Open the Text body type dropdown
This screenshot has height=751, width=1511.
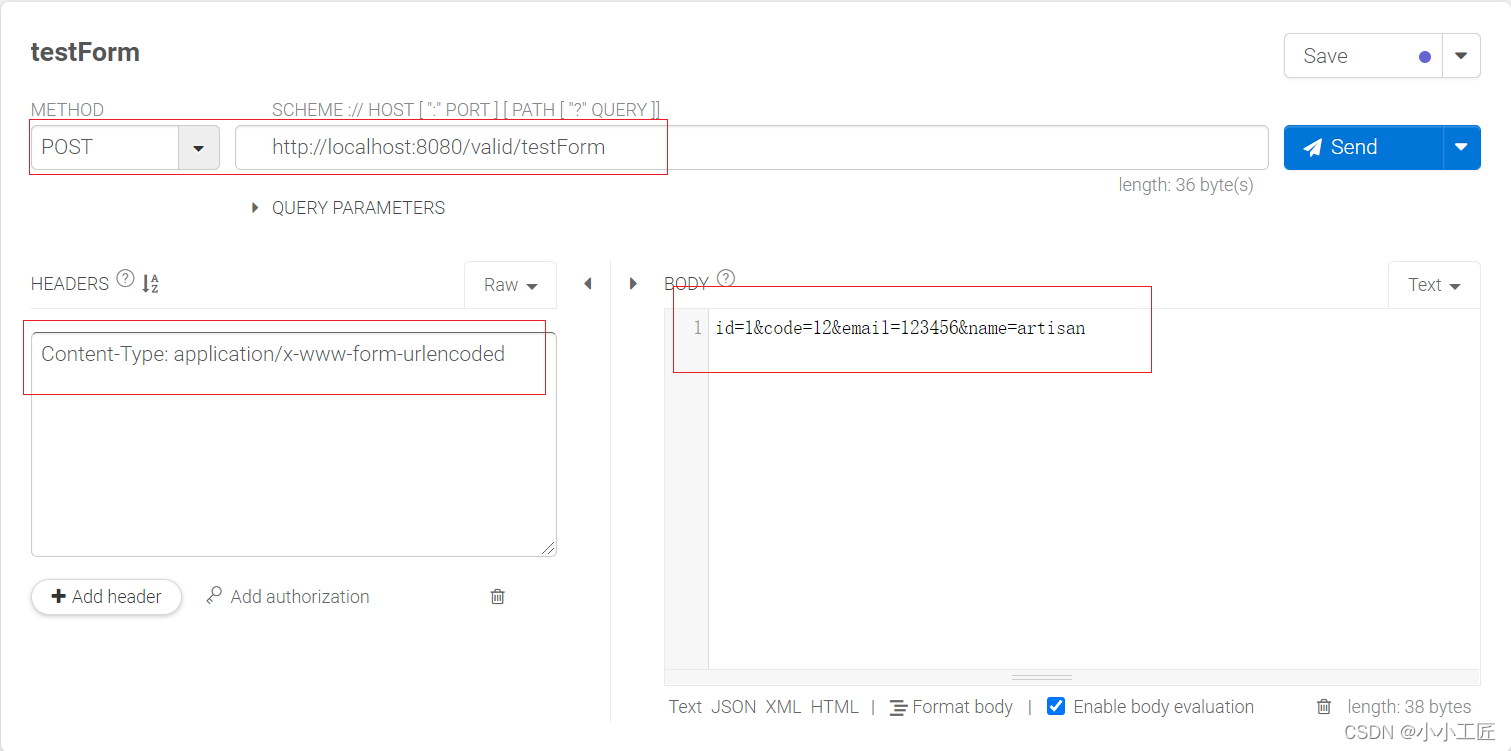tap(1434, 284)
